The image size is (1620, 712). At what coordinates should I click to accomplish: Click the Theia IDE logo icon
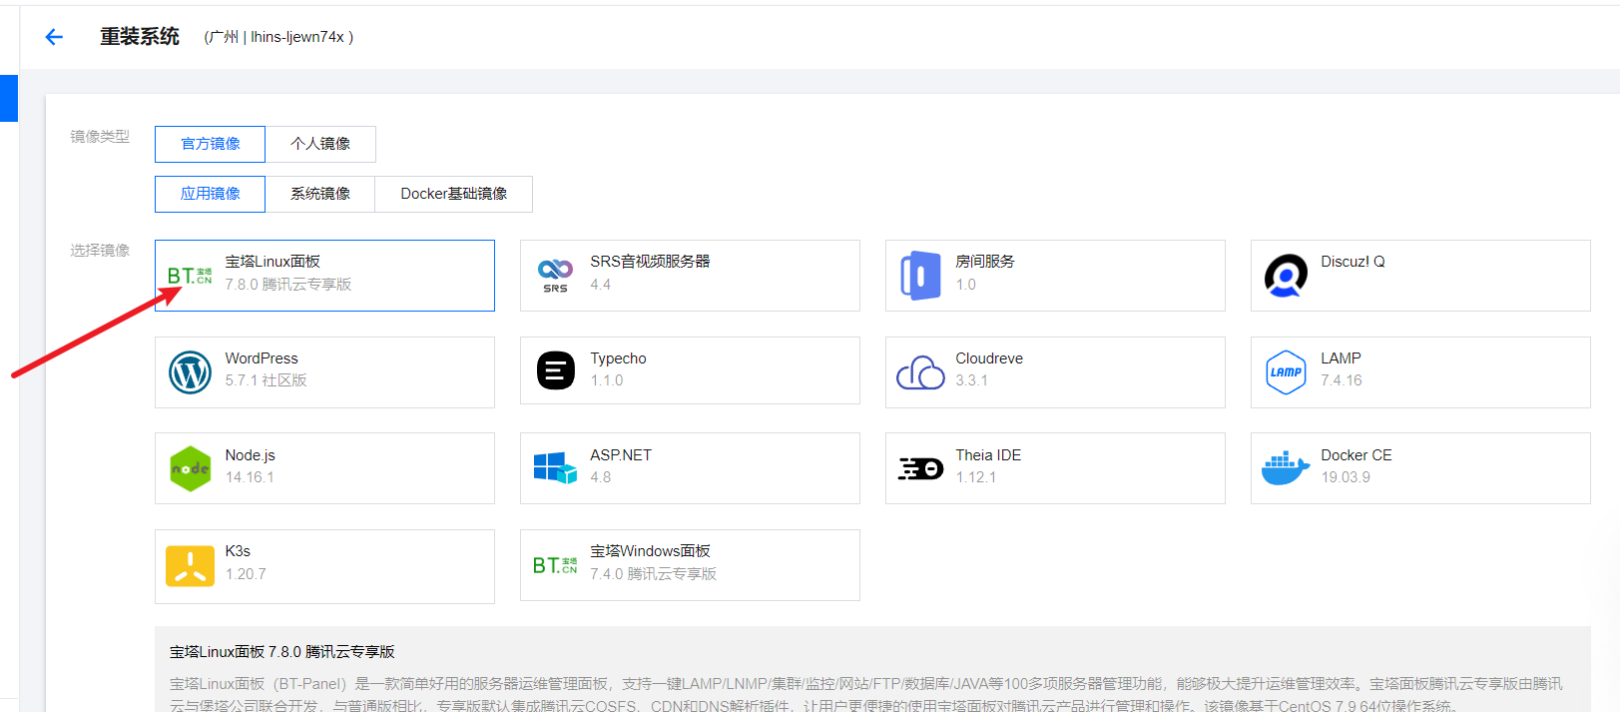tap(920, 468)
